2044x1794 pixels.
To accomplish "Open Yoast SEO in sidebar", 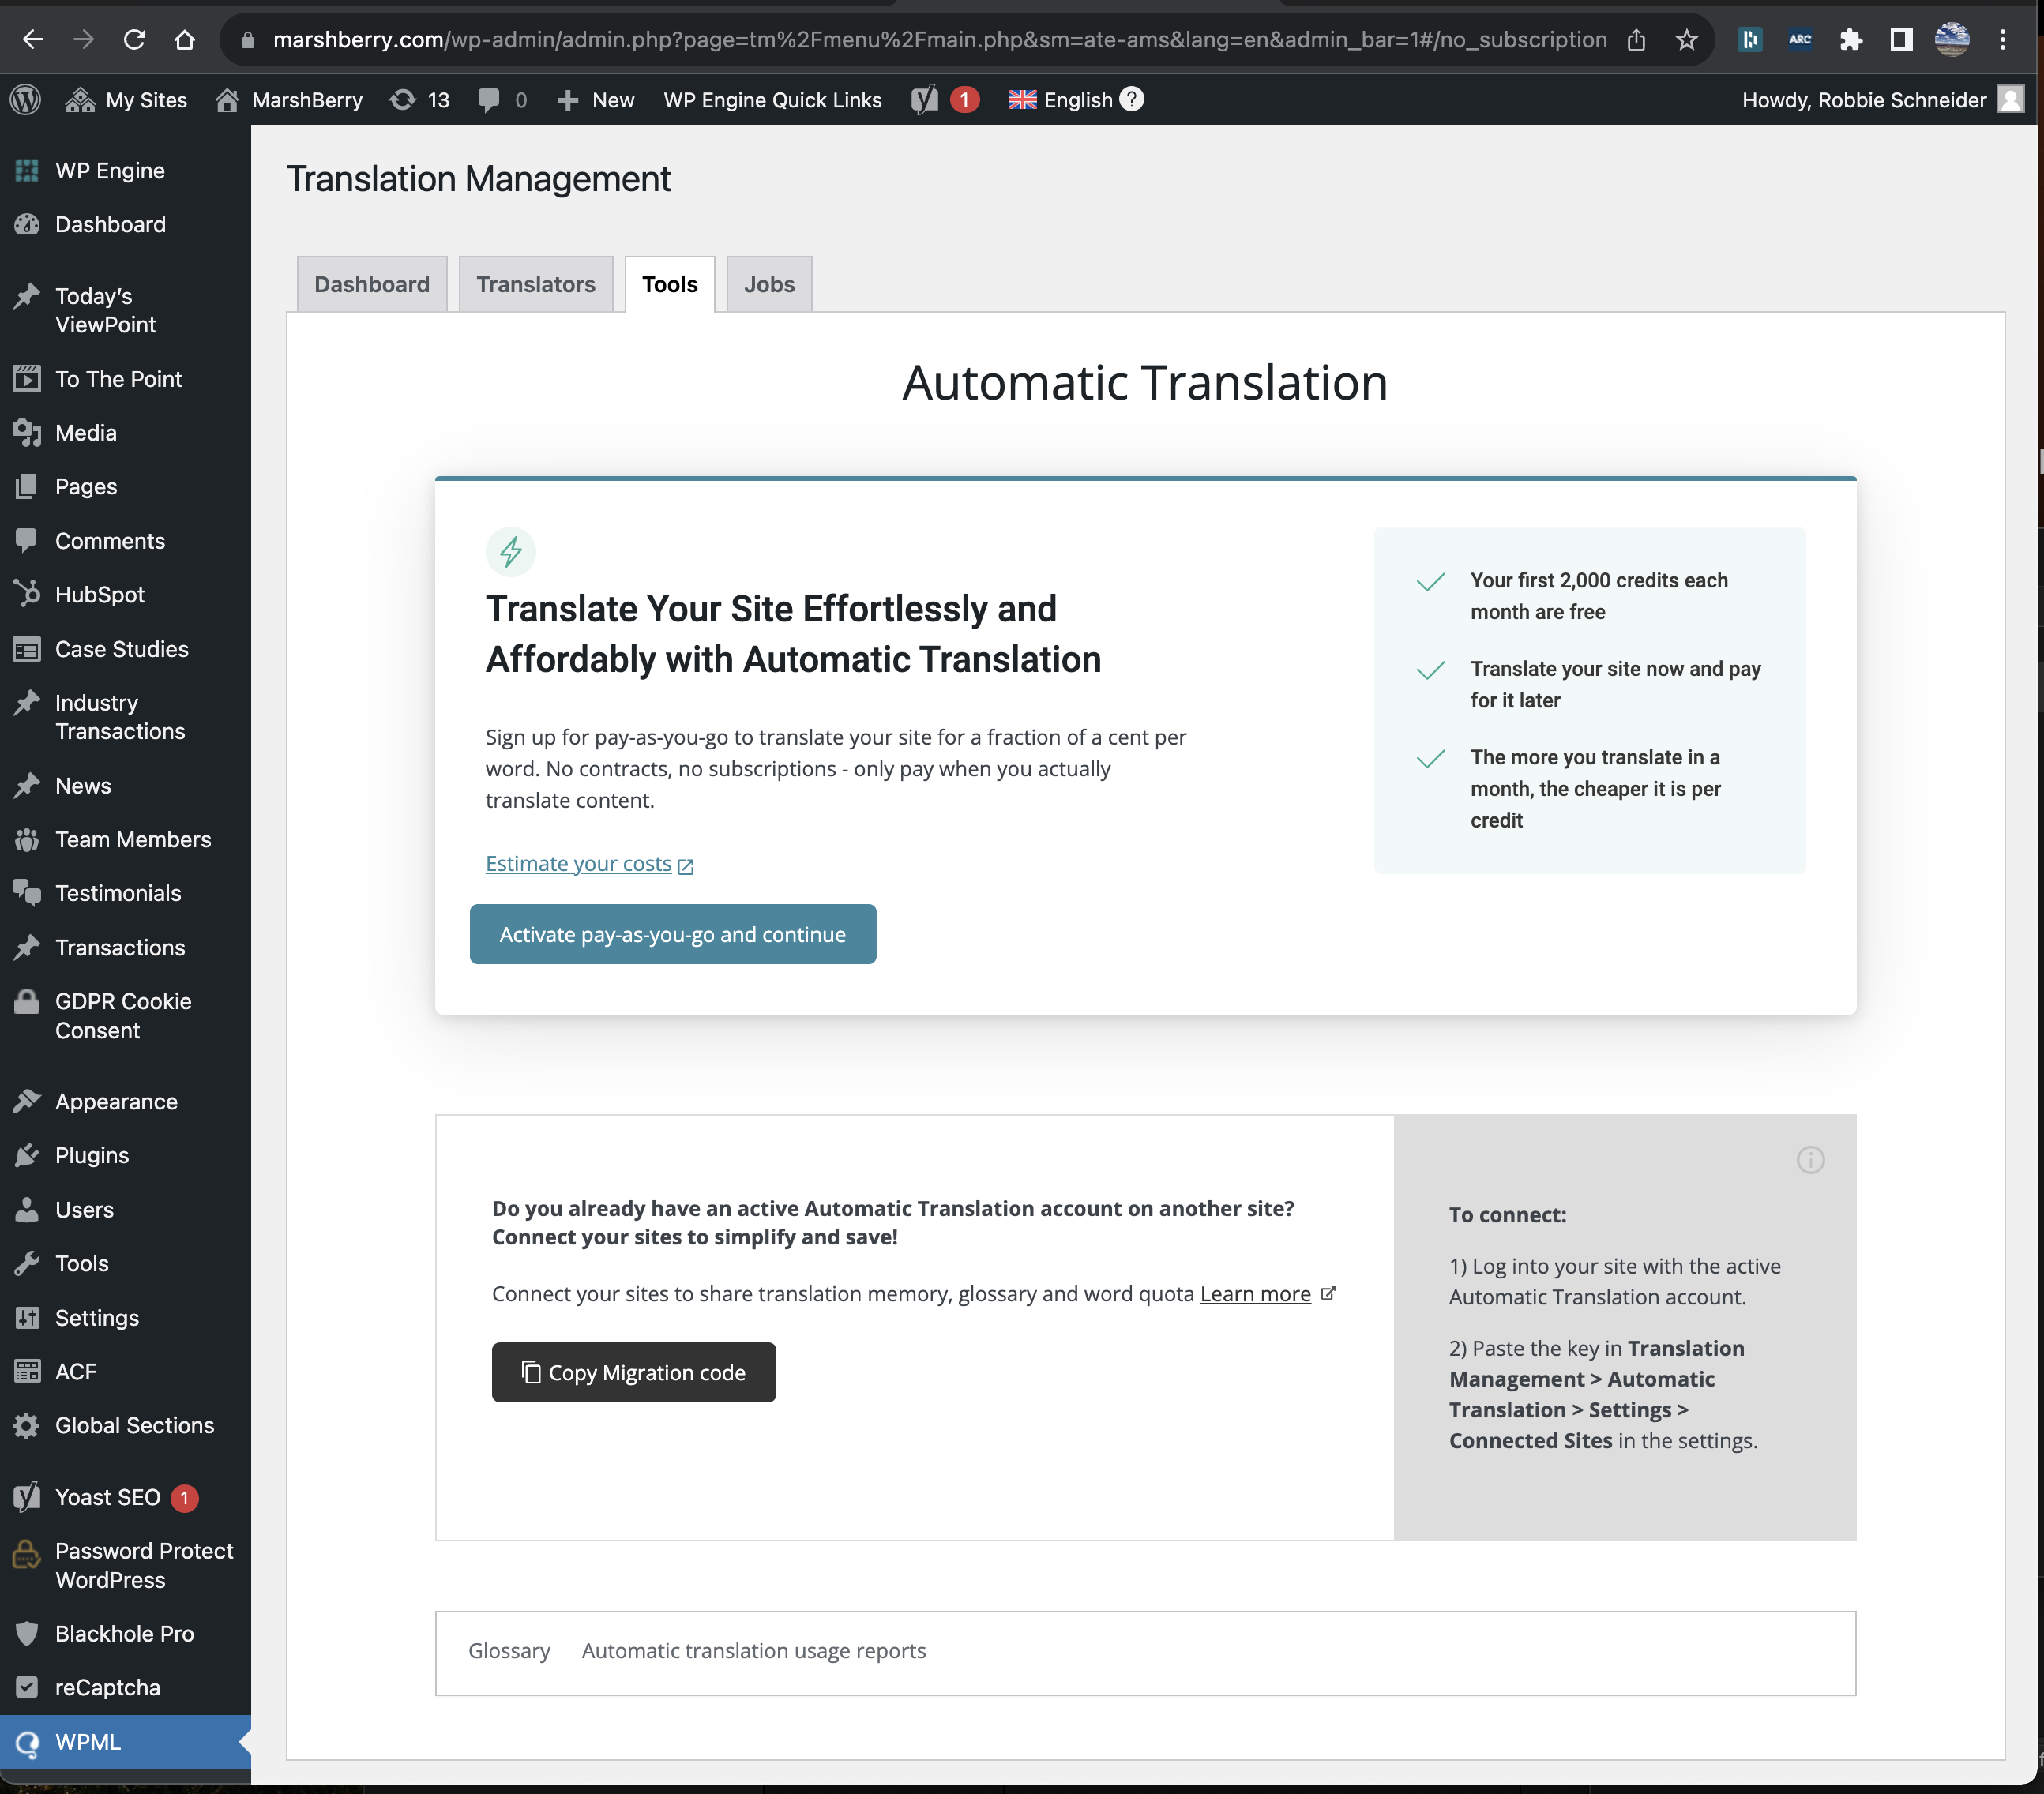I will point(125,1498).
